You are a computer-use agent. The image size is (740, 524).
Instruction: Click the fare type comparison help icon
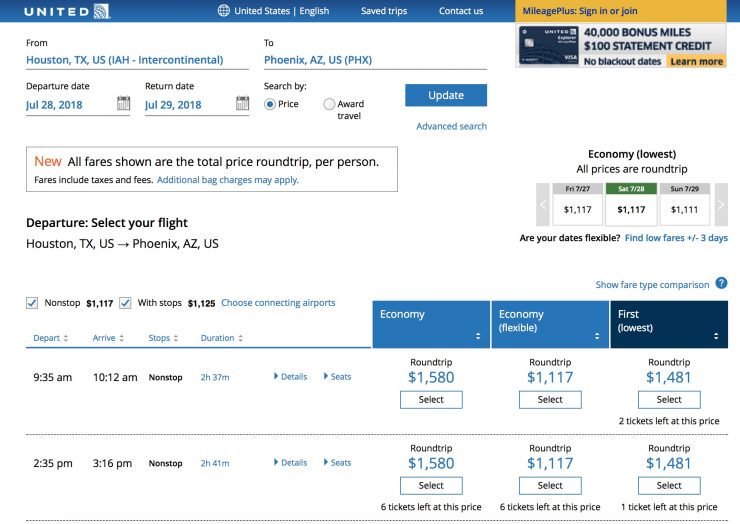point(721,283)
